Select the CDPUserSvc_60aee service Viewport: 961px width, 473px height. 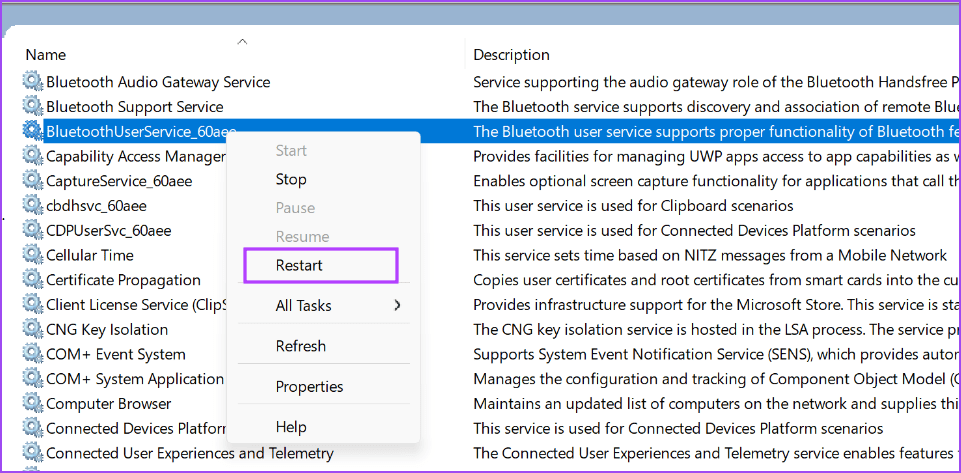pyautogui.click(x=108, y=230)
